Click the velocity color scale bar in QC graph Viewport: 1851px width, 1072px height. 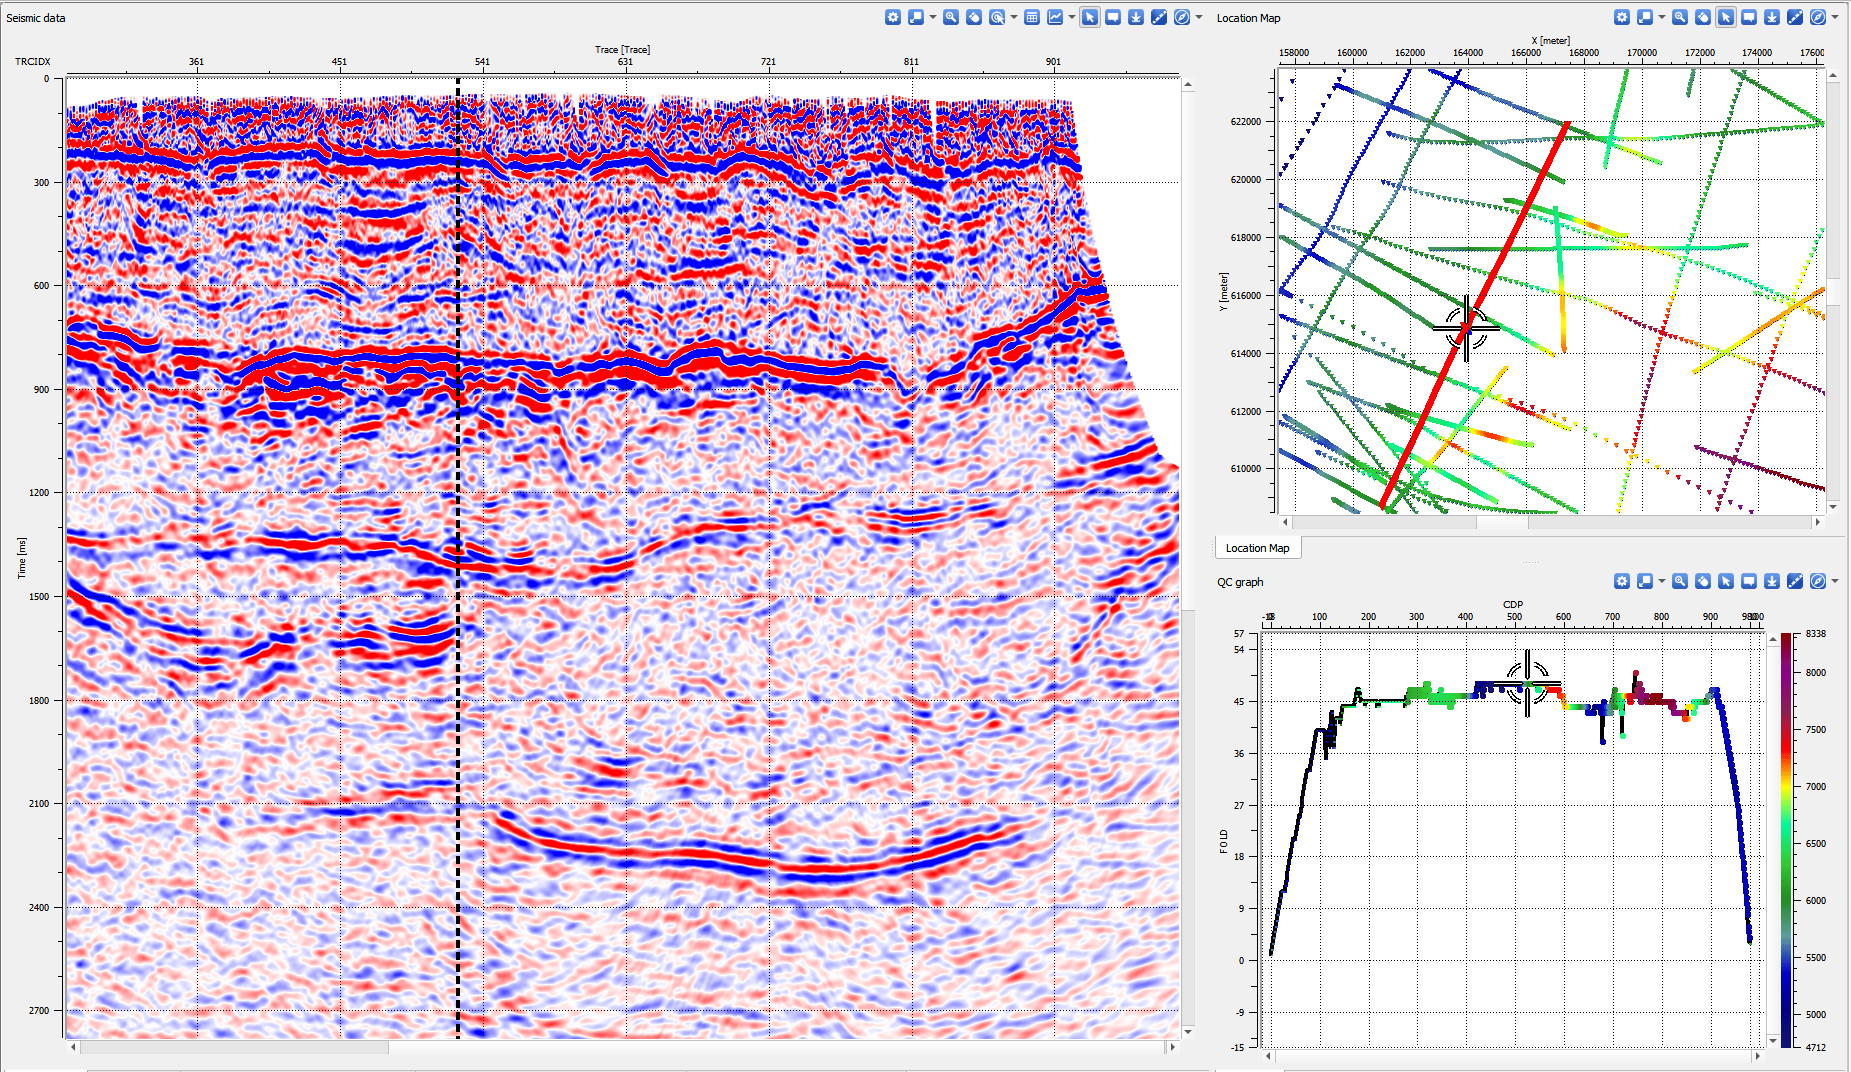pyautogui.click(x=1786, y=840)
